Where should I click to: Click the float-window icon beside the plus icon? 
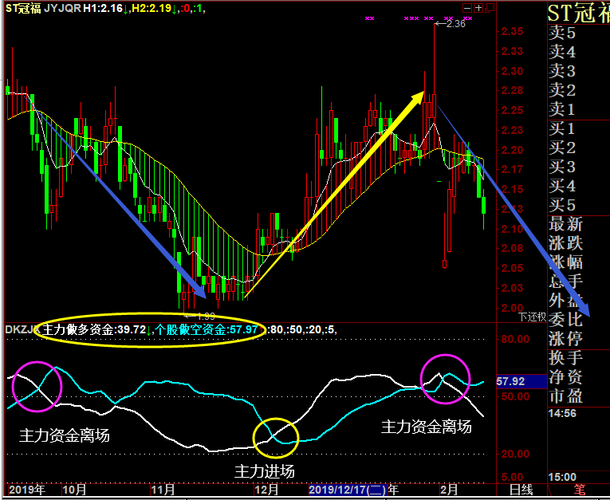490,8
